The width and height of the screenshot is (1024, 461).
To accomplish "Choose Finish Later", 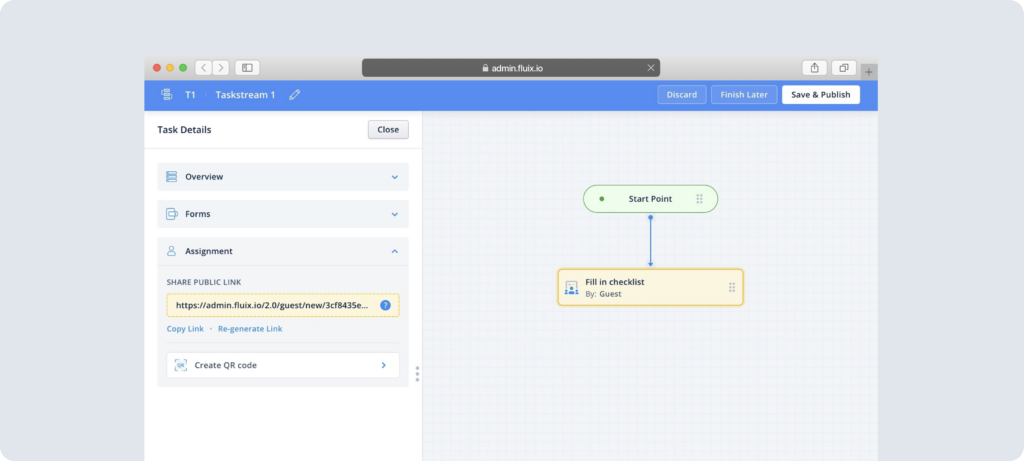I will 743,95.
